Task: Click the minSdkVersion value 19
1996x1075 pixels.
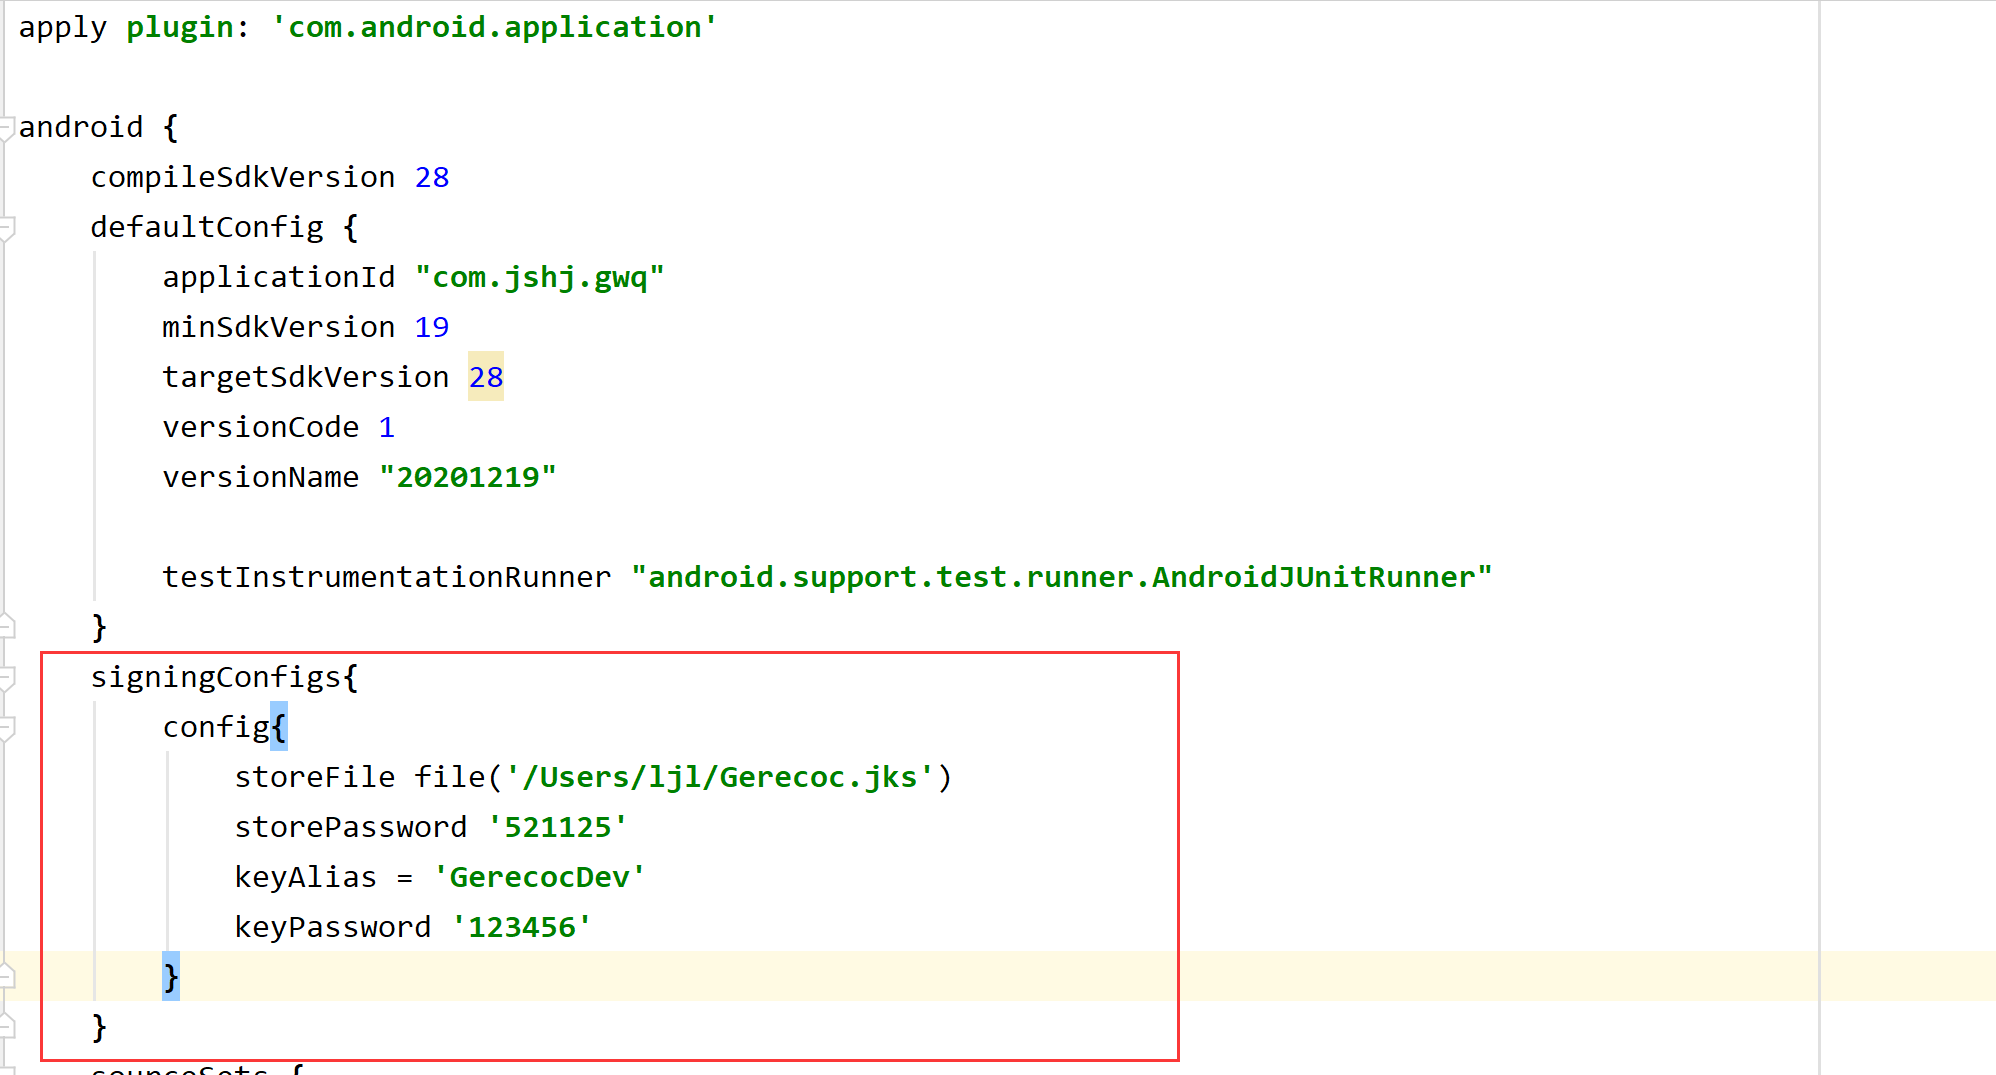Action: [432, 327]
